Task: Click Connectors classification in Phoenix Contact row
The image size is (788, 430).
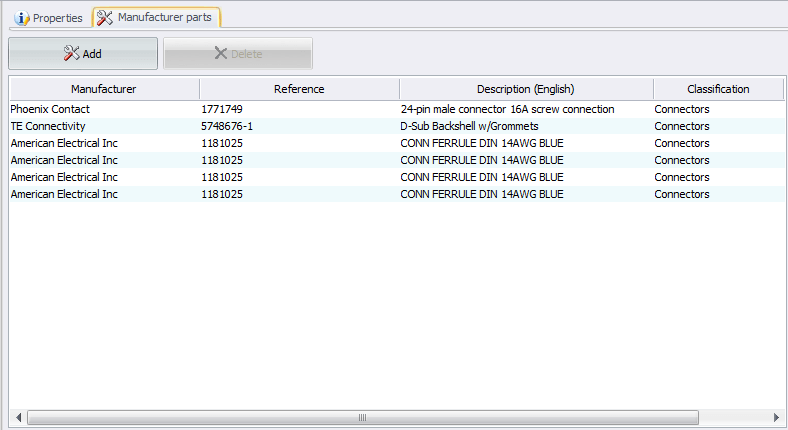Action: click(x=682, y=109)
